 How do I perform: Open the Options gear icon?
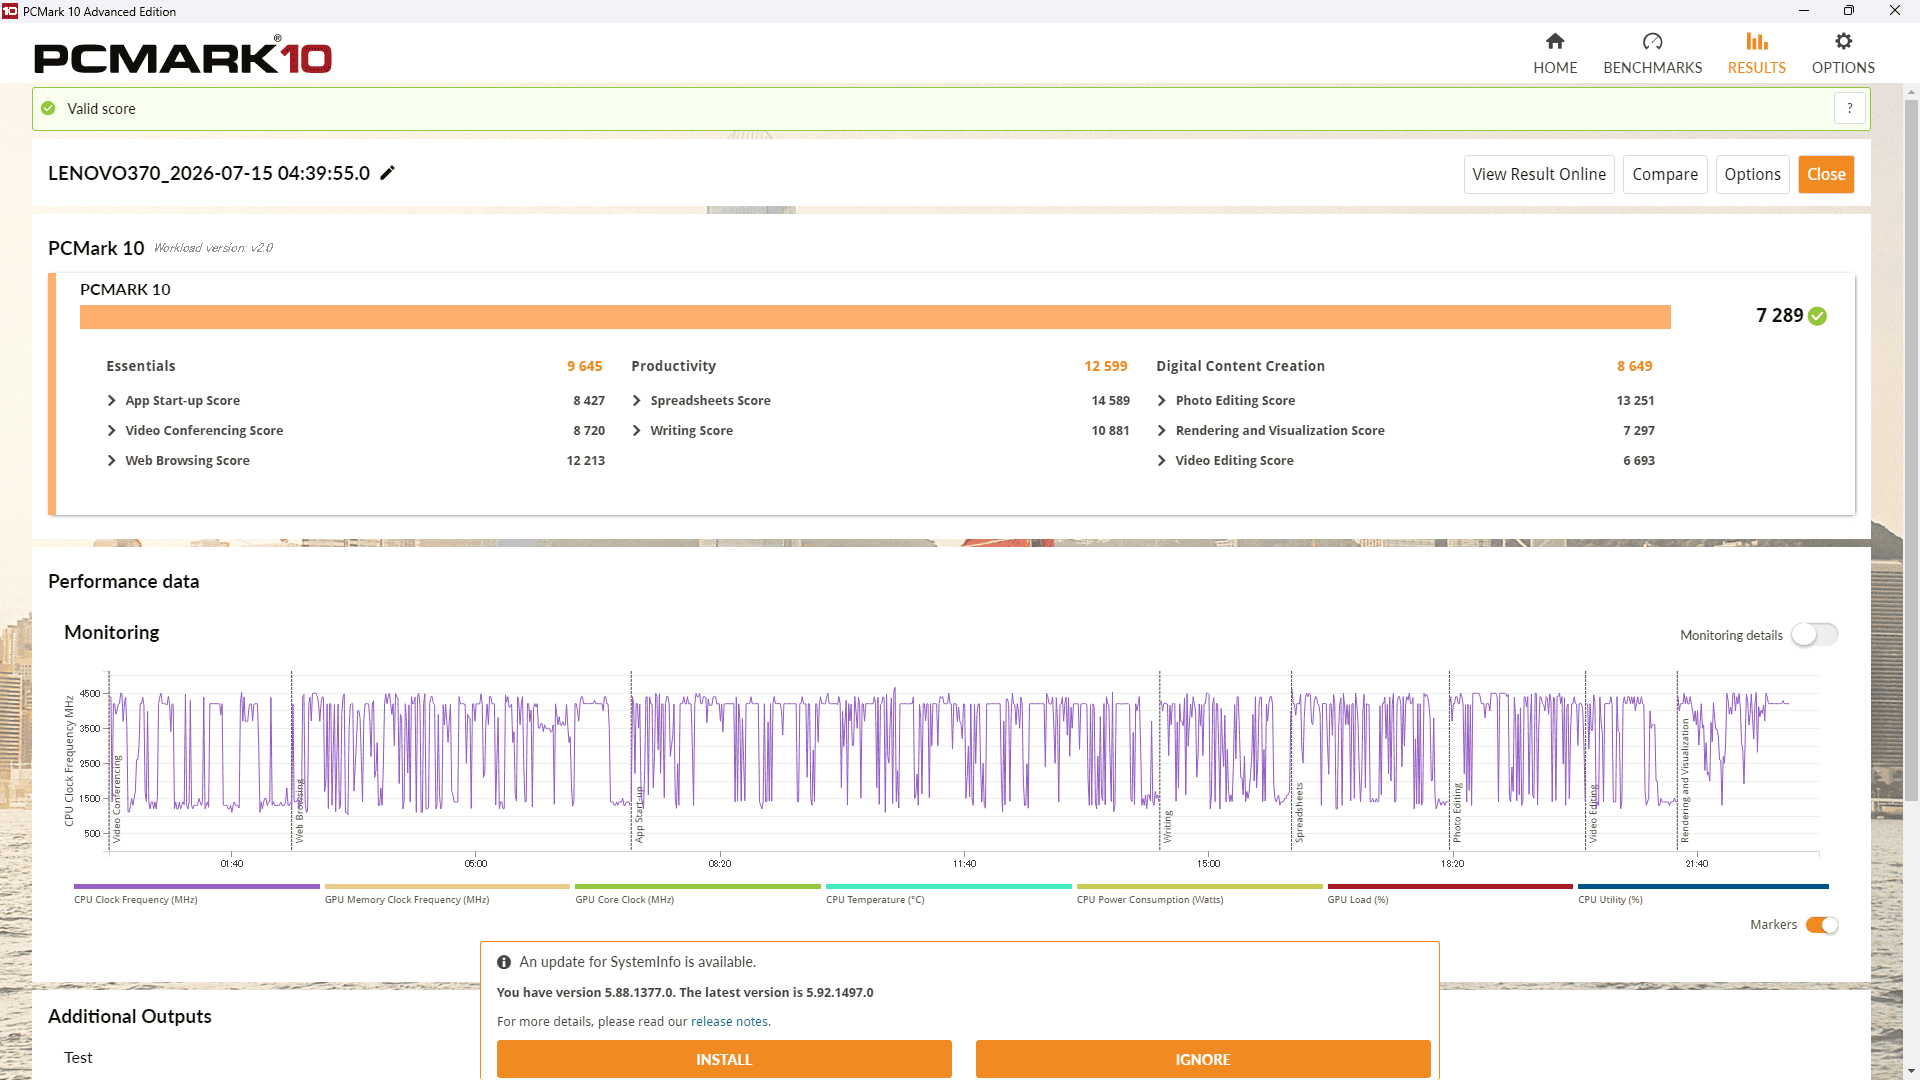1843,41
